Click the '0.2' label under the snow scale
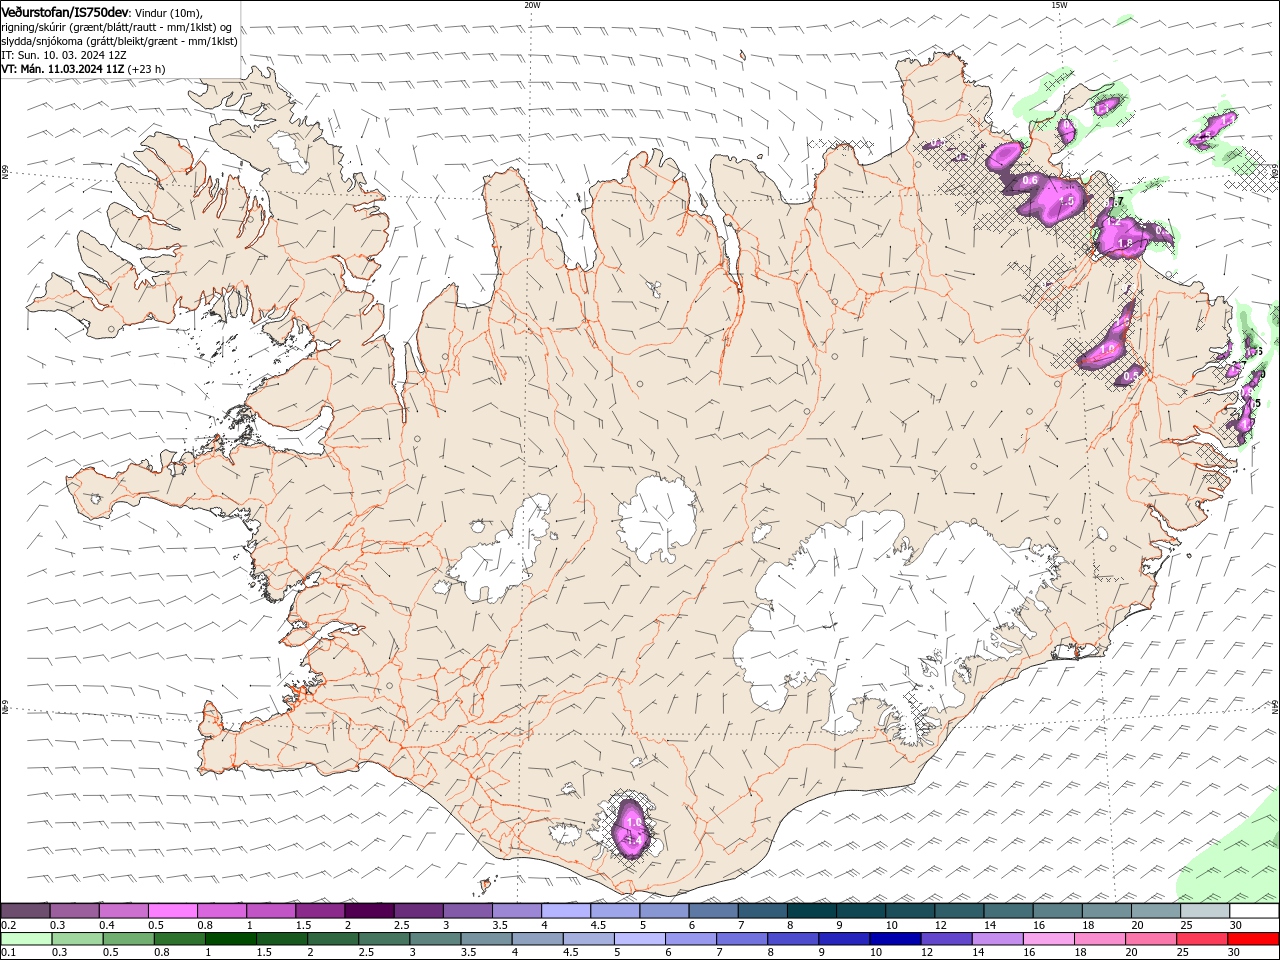The width and height of the screenshot is (1280, 960). (9, 925)
